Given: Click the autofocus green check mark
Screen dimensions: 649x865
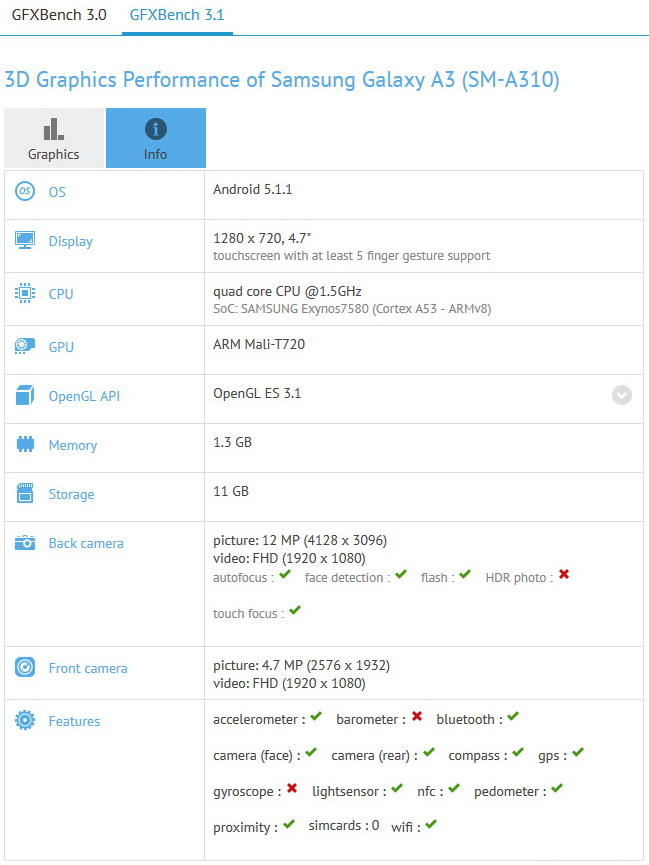Looking at the screenshot, I should click(285, 574).
